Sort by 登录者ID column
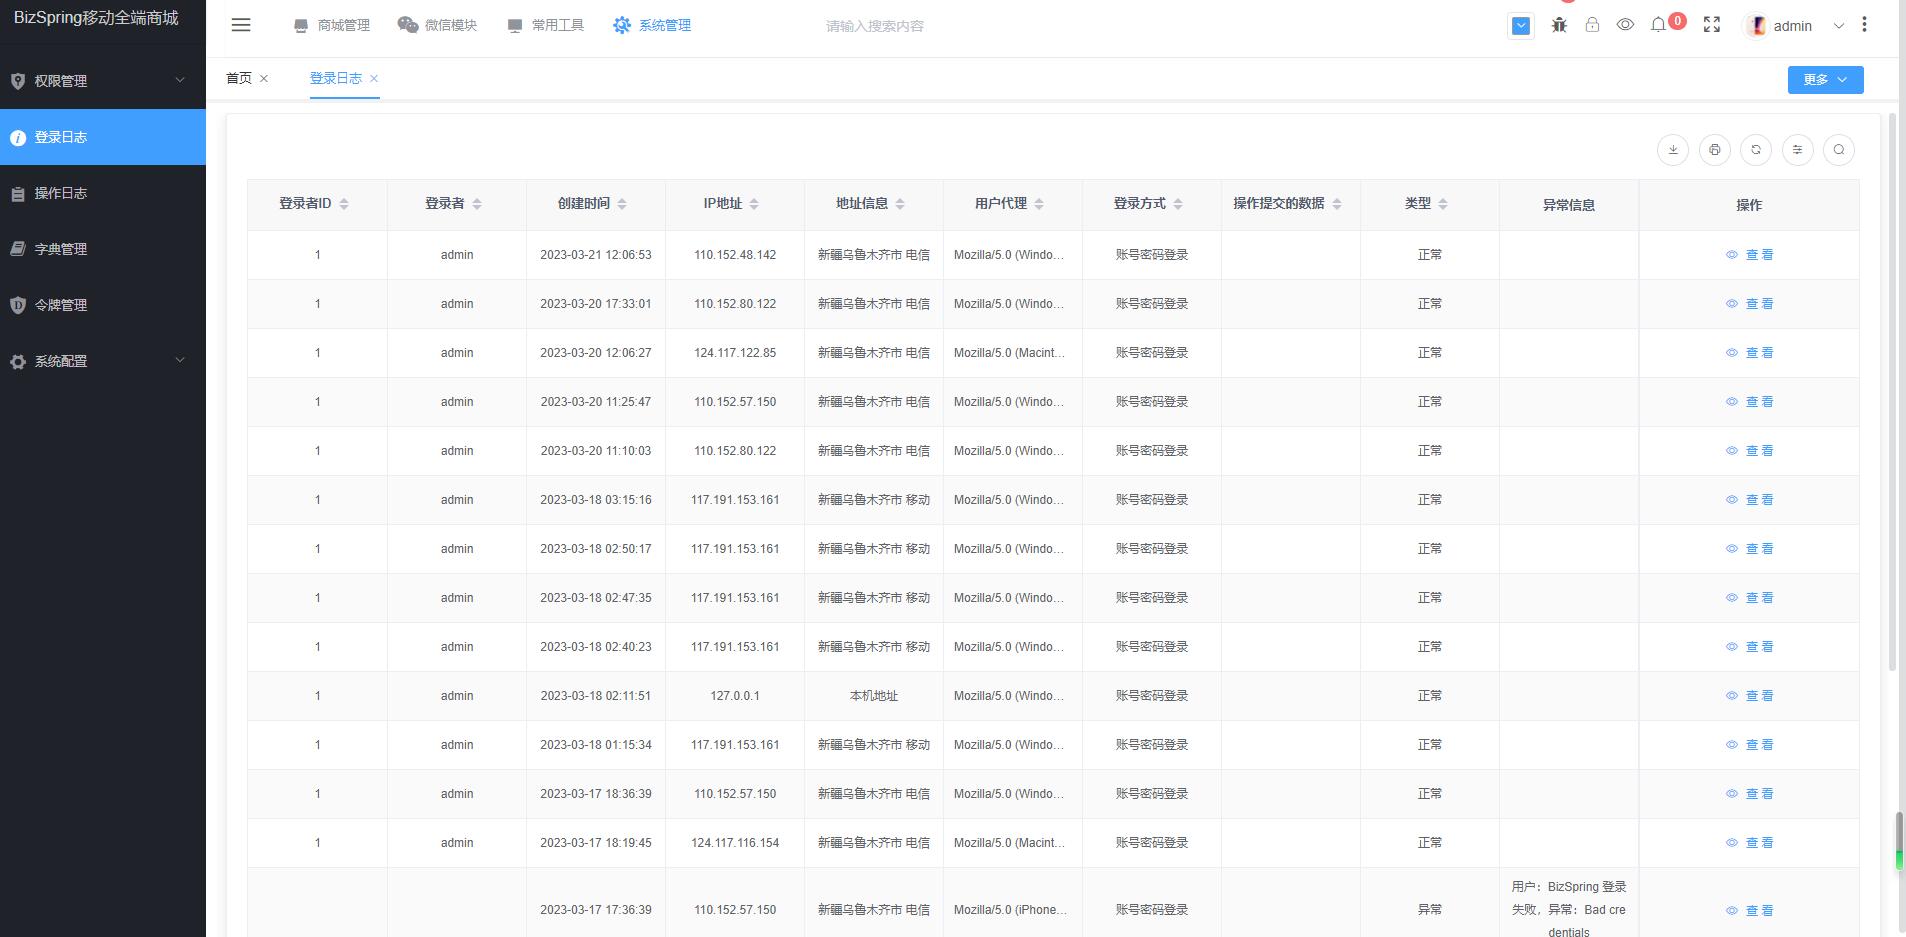Image resolution: width=1906 pixels, height=937 pixels. (344, 204)
